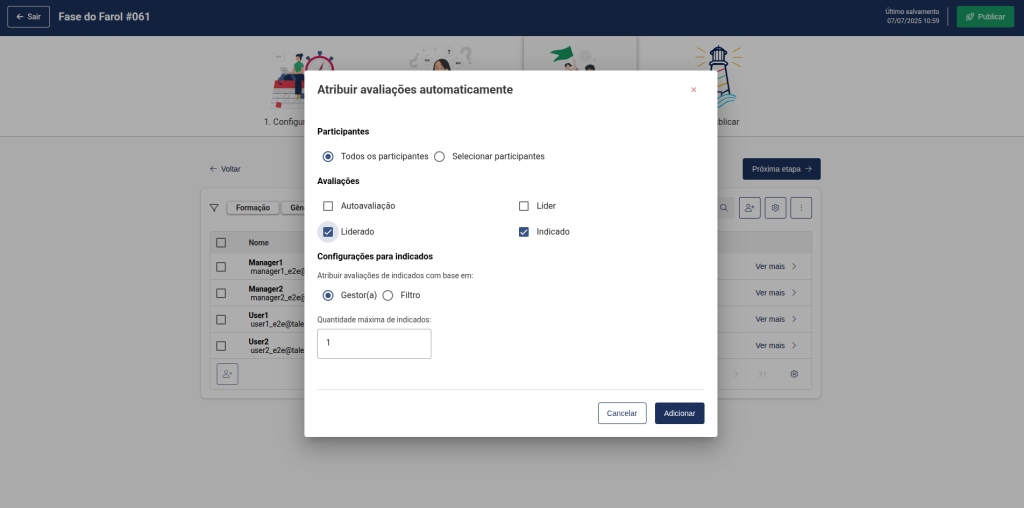Image resolution: width=1024 pixels, height=508 pixels.
Task: Click the add user icon below the table
Action: (x=228, y=373)
